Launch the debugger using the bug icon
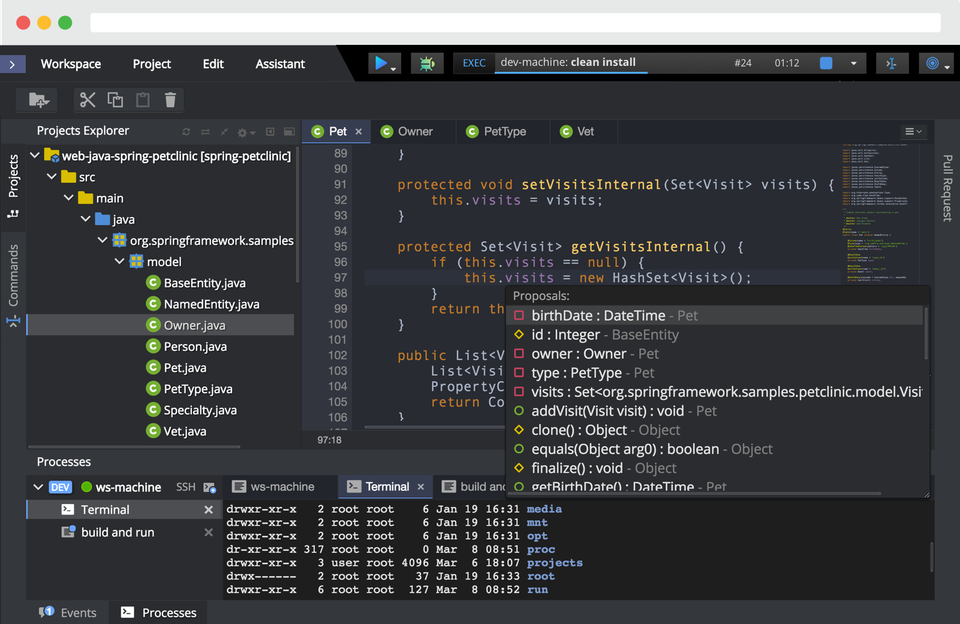This screenshot has width=960, height=624. coord(428,63)
